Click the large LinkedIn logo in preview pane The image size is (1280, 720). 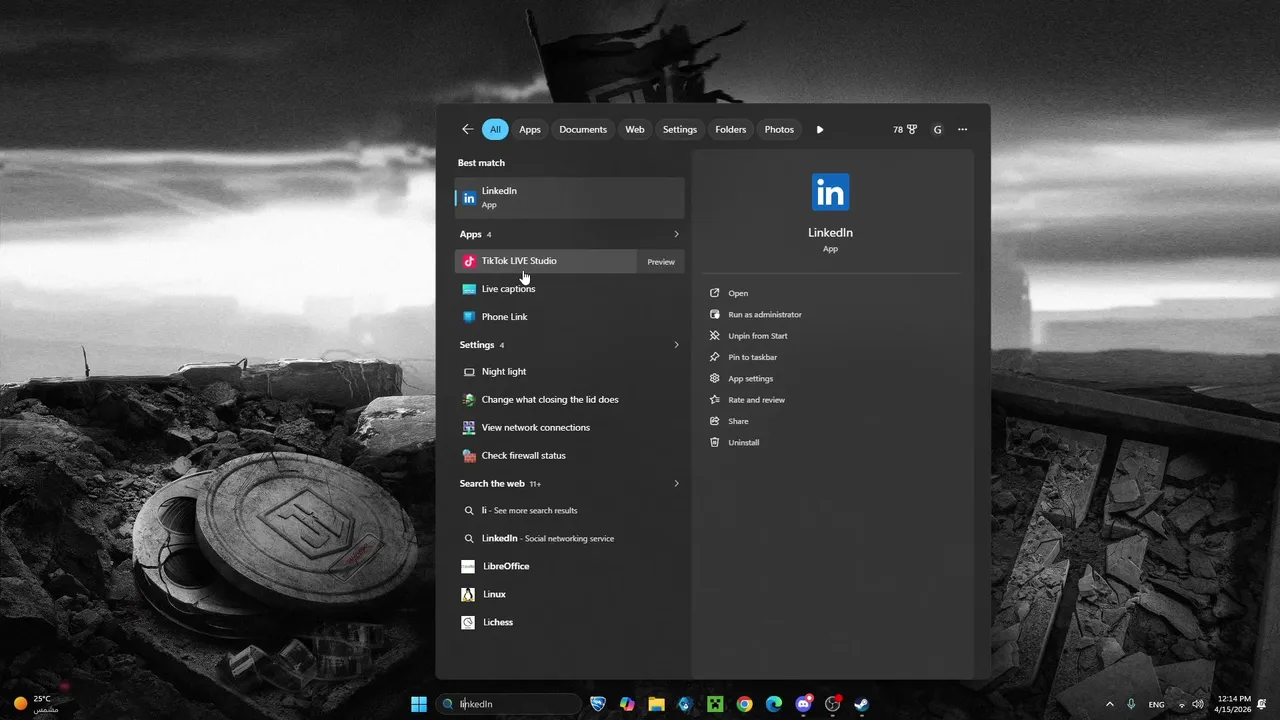830,192
